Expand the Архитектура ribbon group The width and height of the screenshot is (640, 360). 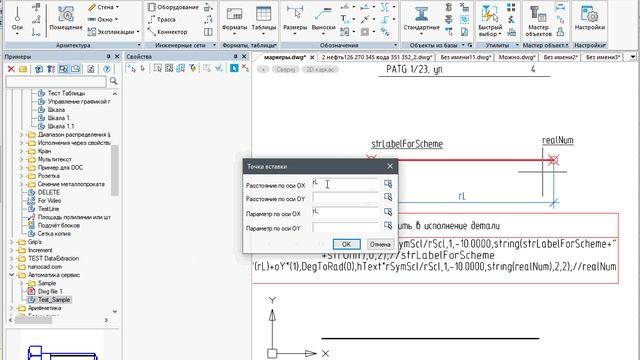(139, 45)
